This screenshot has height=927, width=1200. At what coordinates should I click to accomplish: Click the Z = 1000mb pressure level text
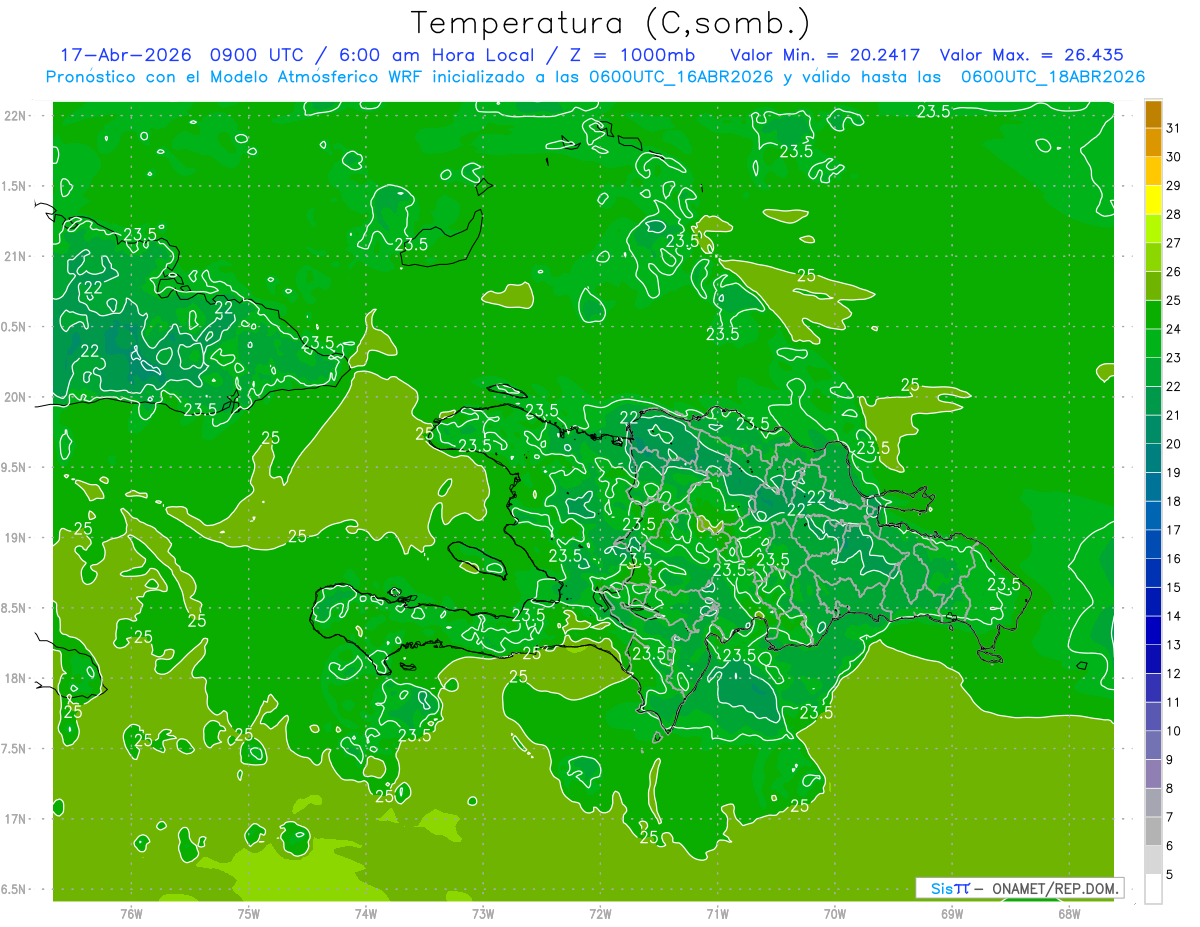point(636,55)
